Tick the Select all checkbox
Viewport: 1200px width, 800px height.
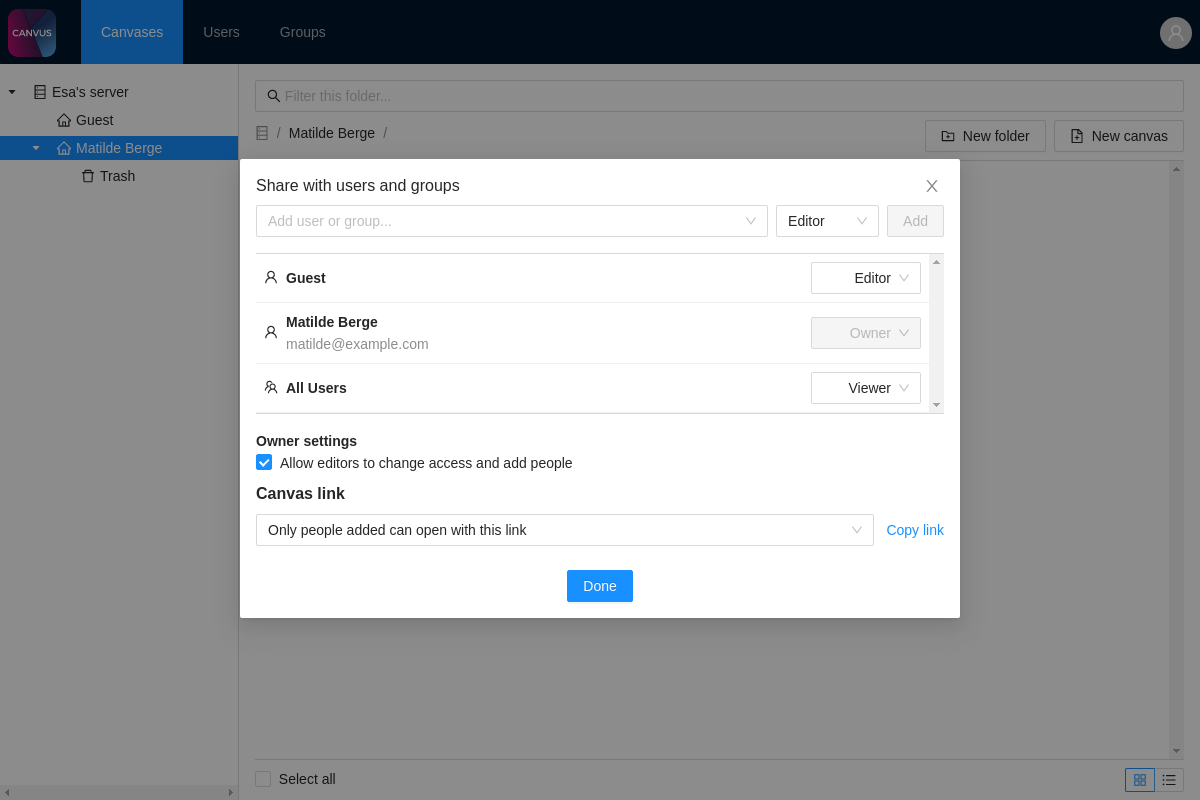point(263,779)
